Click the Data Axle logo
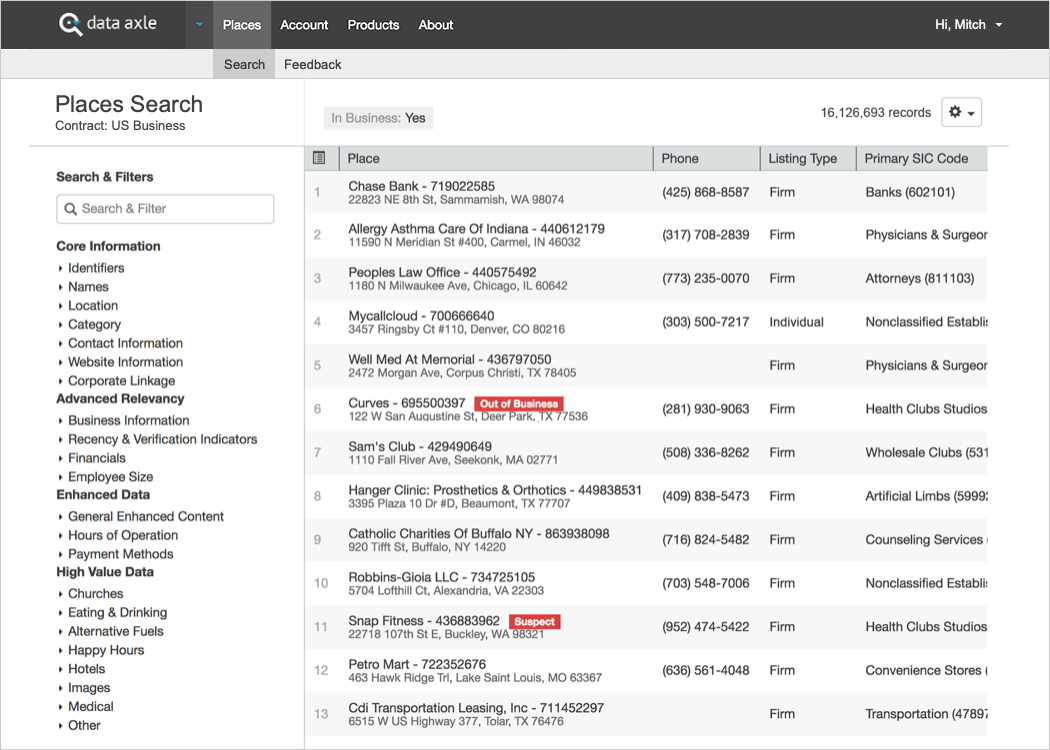 click(x=108, y=24)
